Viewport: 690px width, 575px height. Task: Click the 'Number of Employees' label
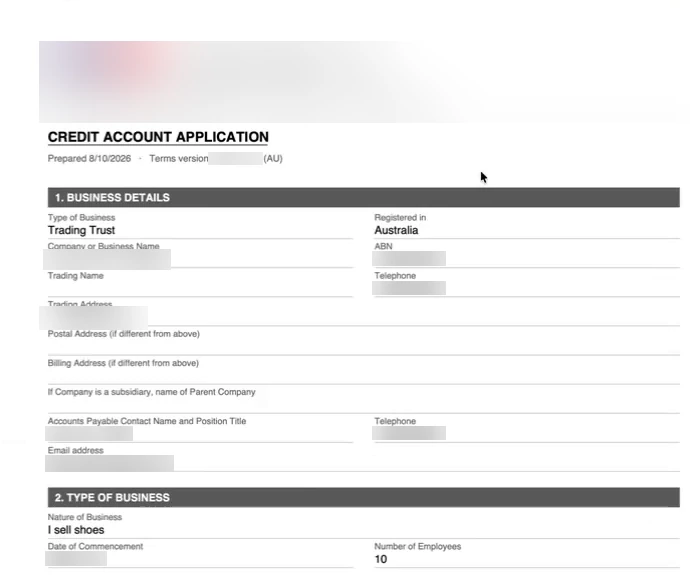tap(418, 546)
